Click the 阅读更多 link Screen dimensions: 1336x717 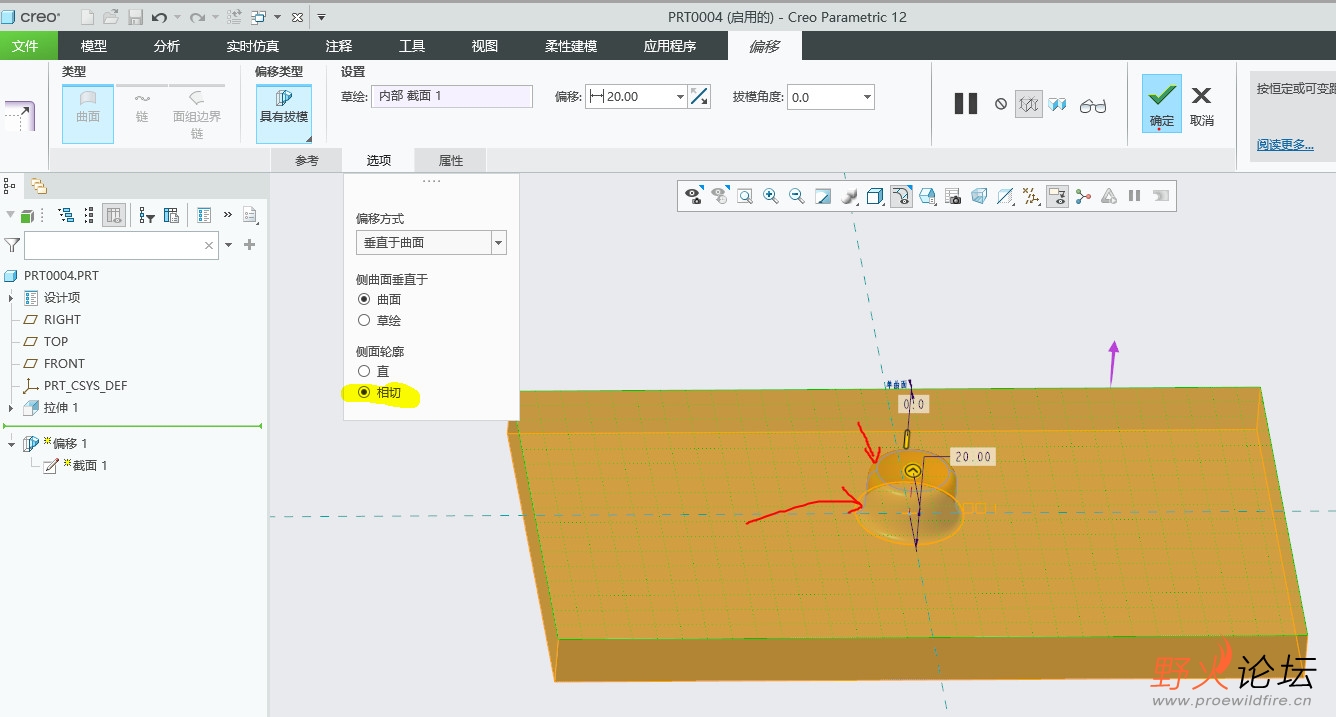point(1285,145)
